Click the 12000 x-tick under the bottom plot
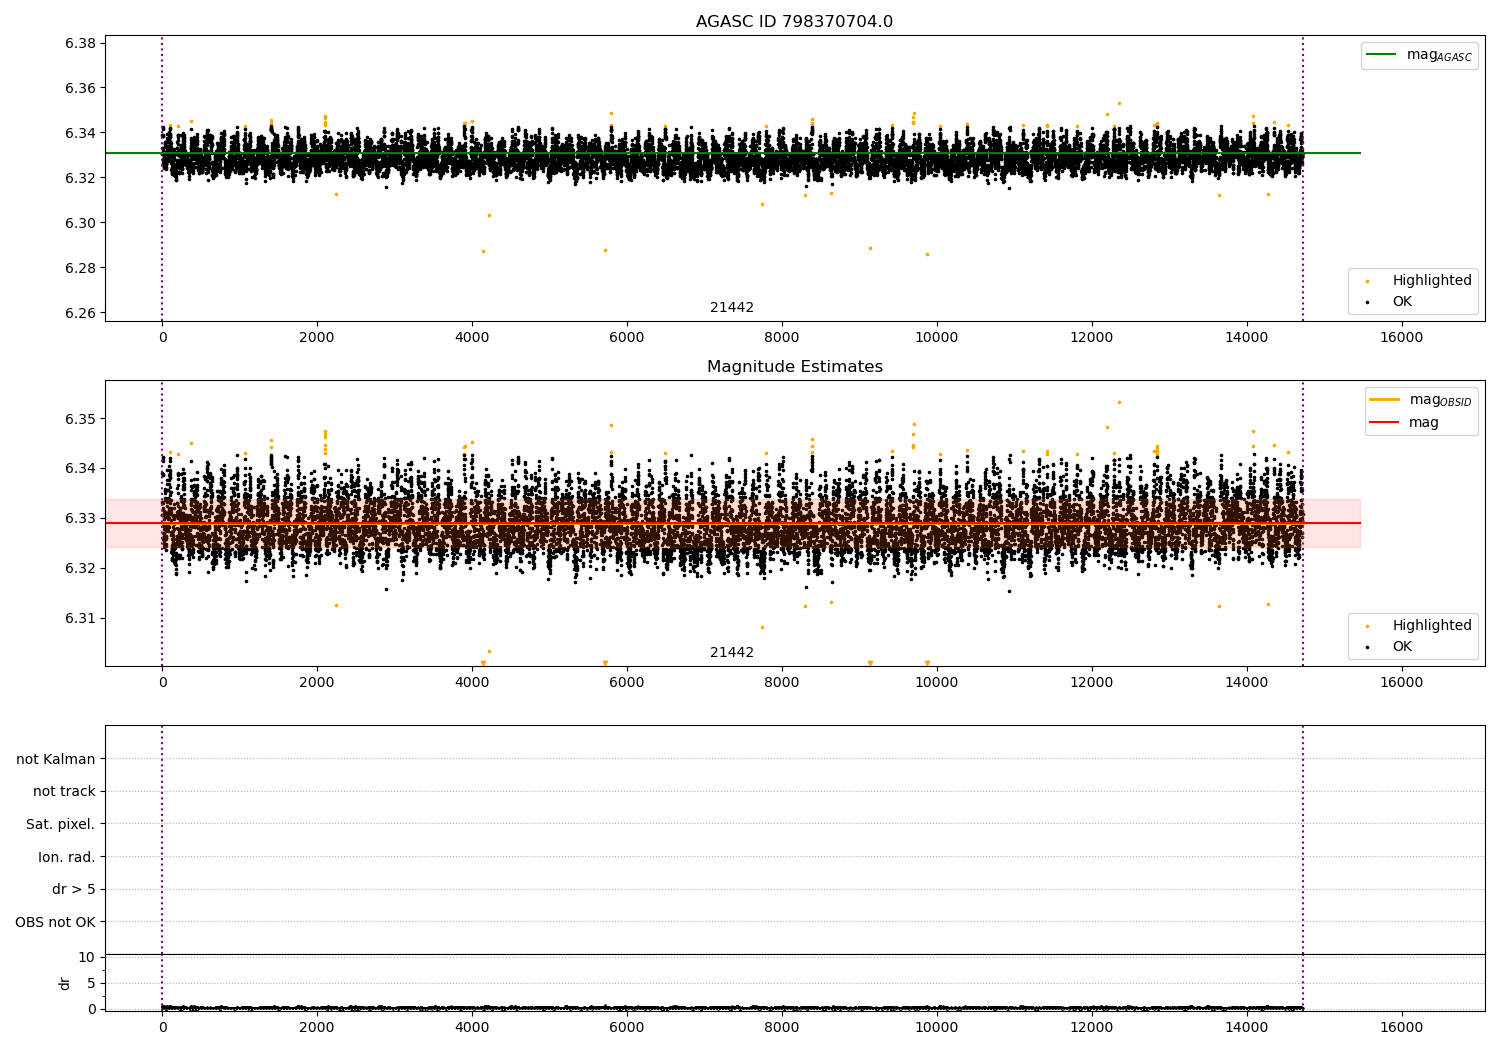 (x=1091, y=1028)
